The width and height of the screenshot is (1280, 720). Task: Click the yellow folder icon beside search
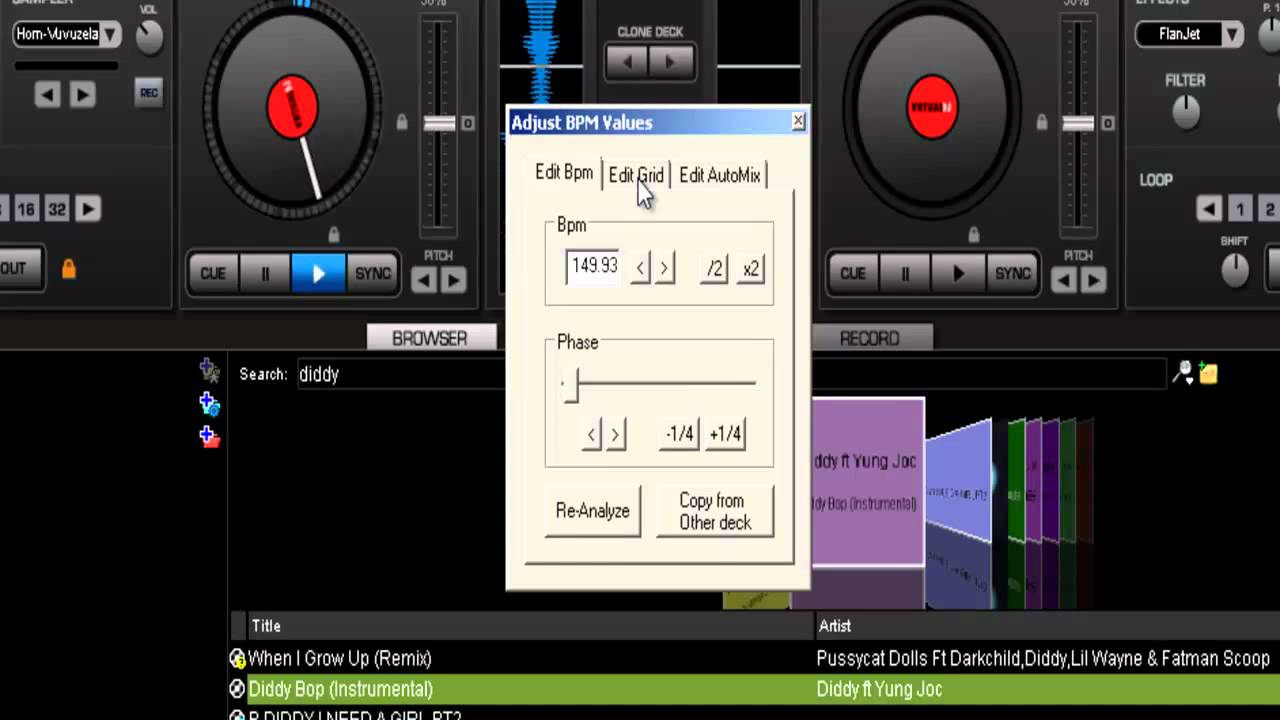coord(1209,373)
